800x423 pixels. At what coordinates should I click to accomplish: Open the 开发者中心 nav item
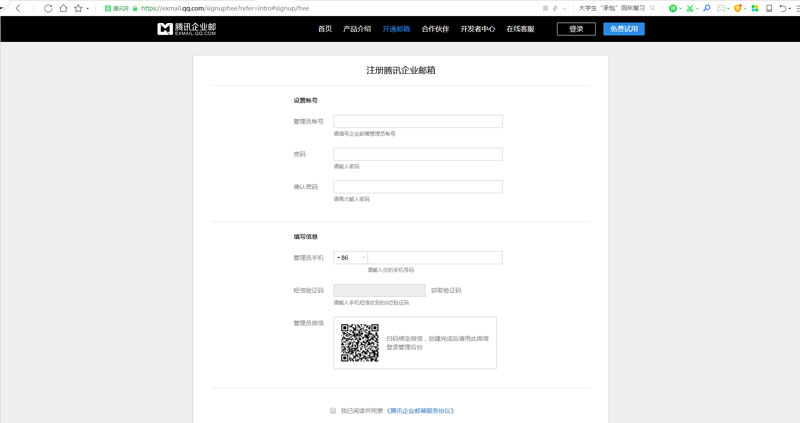tap(478, 29)
